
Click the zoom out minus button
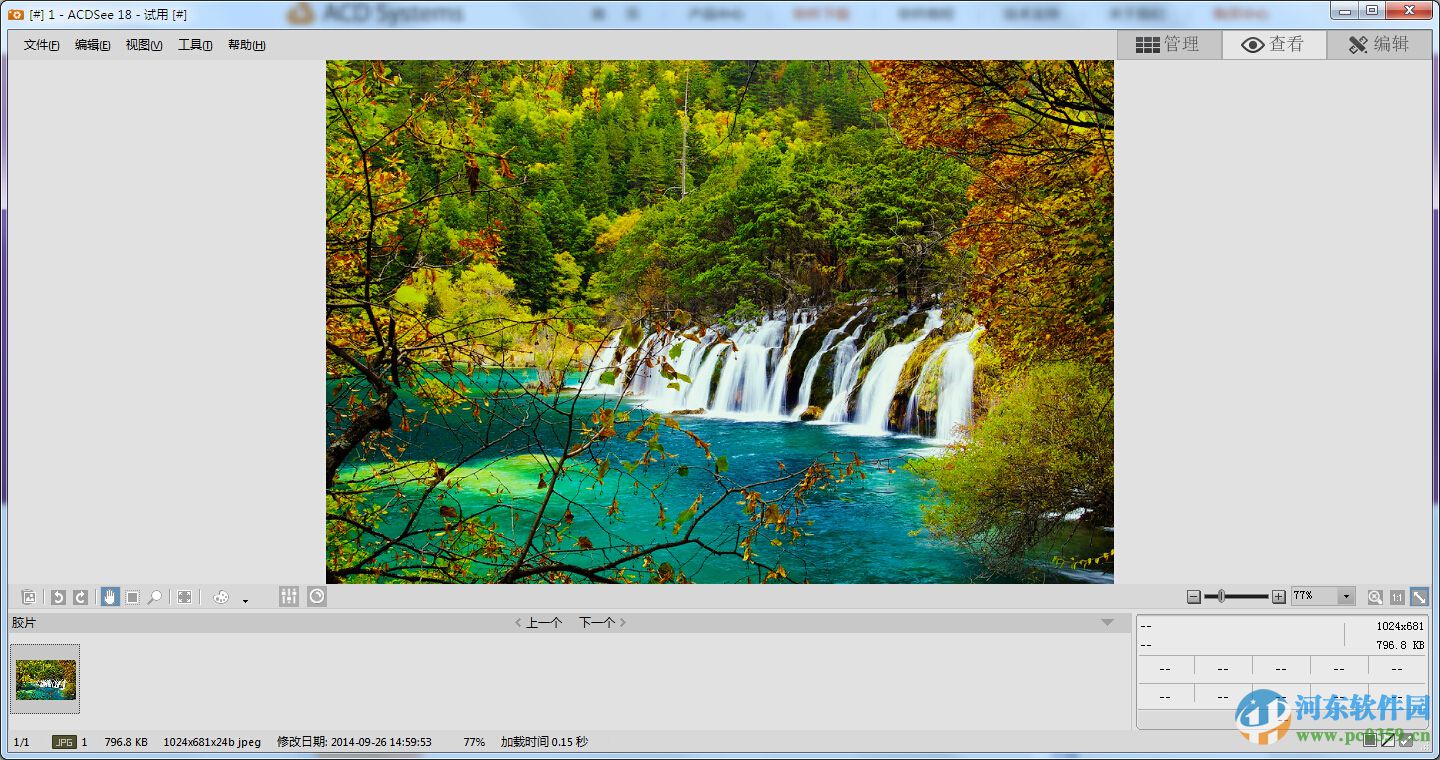coord(1193,597)
